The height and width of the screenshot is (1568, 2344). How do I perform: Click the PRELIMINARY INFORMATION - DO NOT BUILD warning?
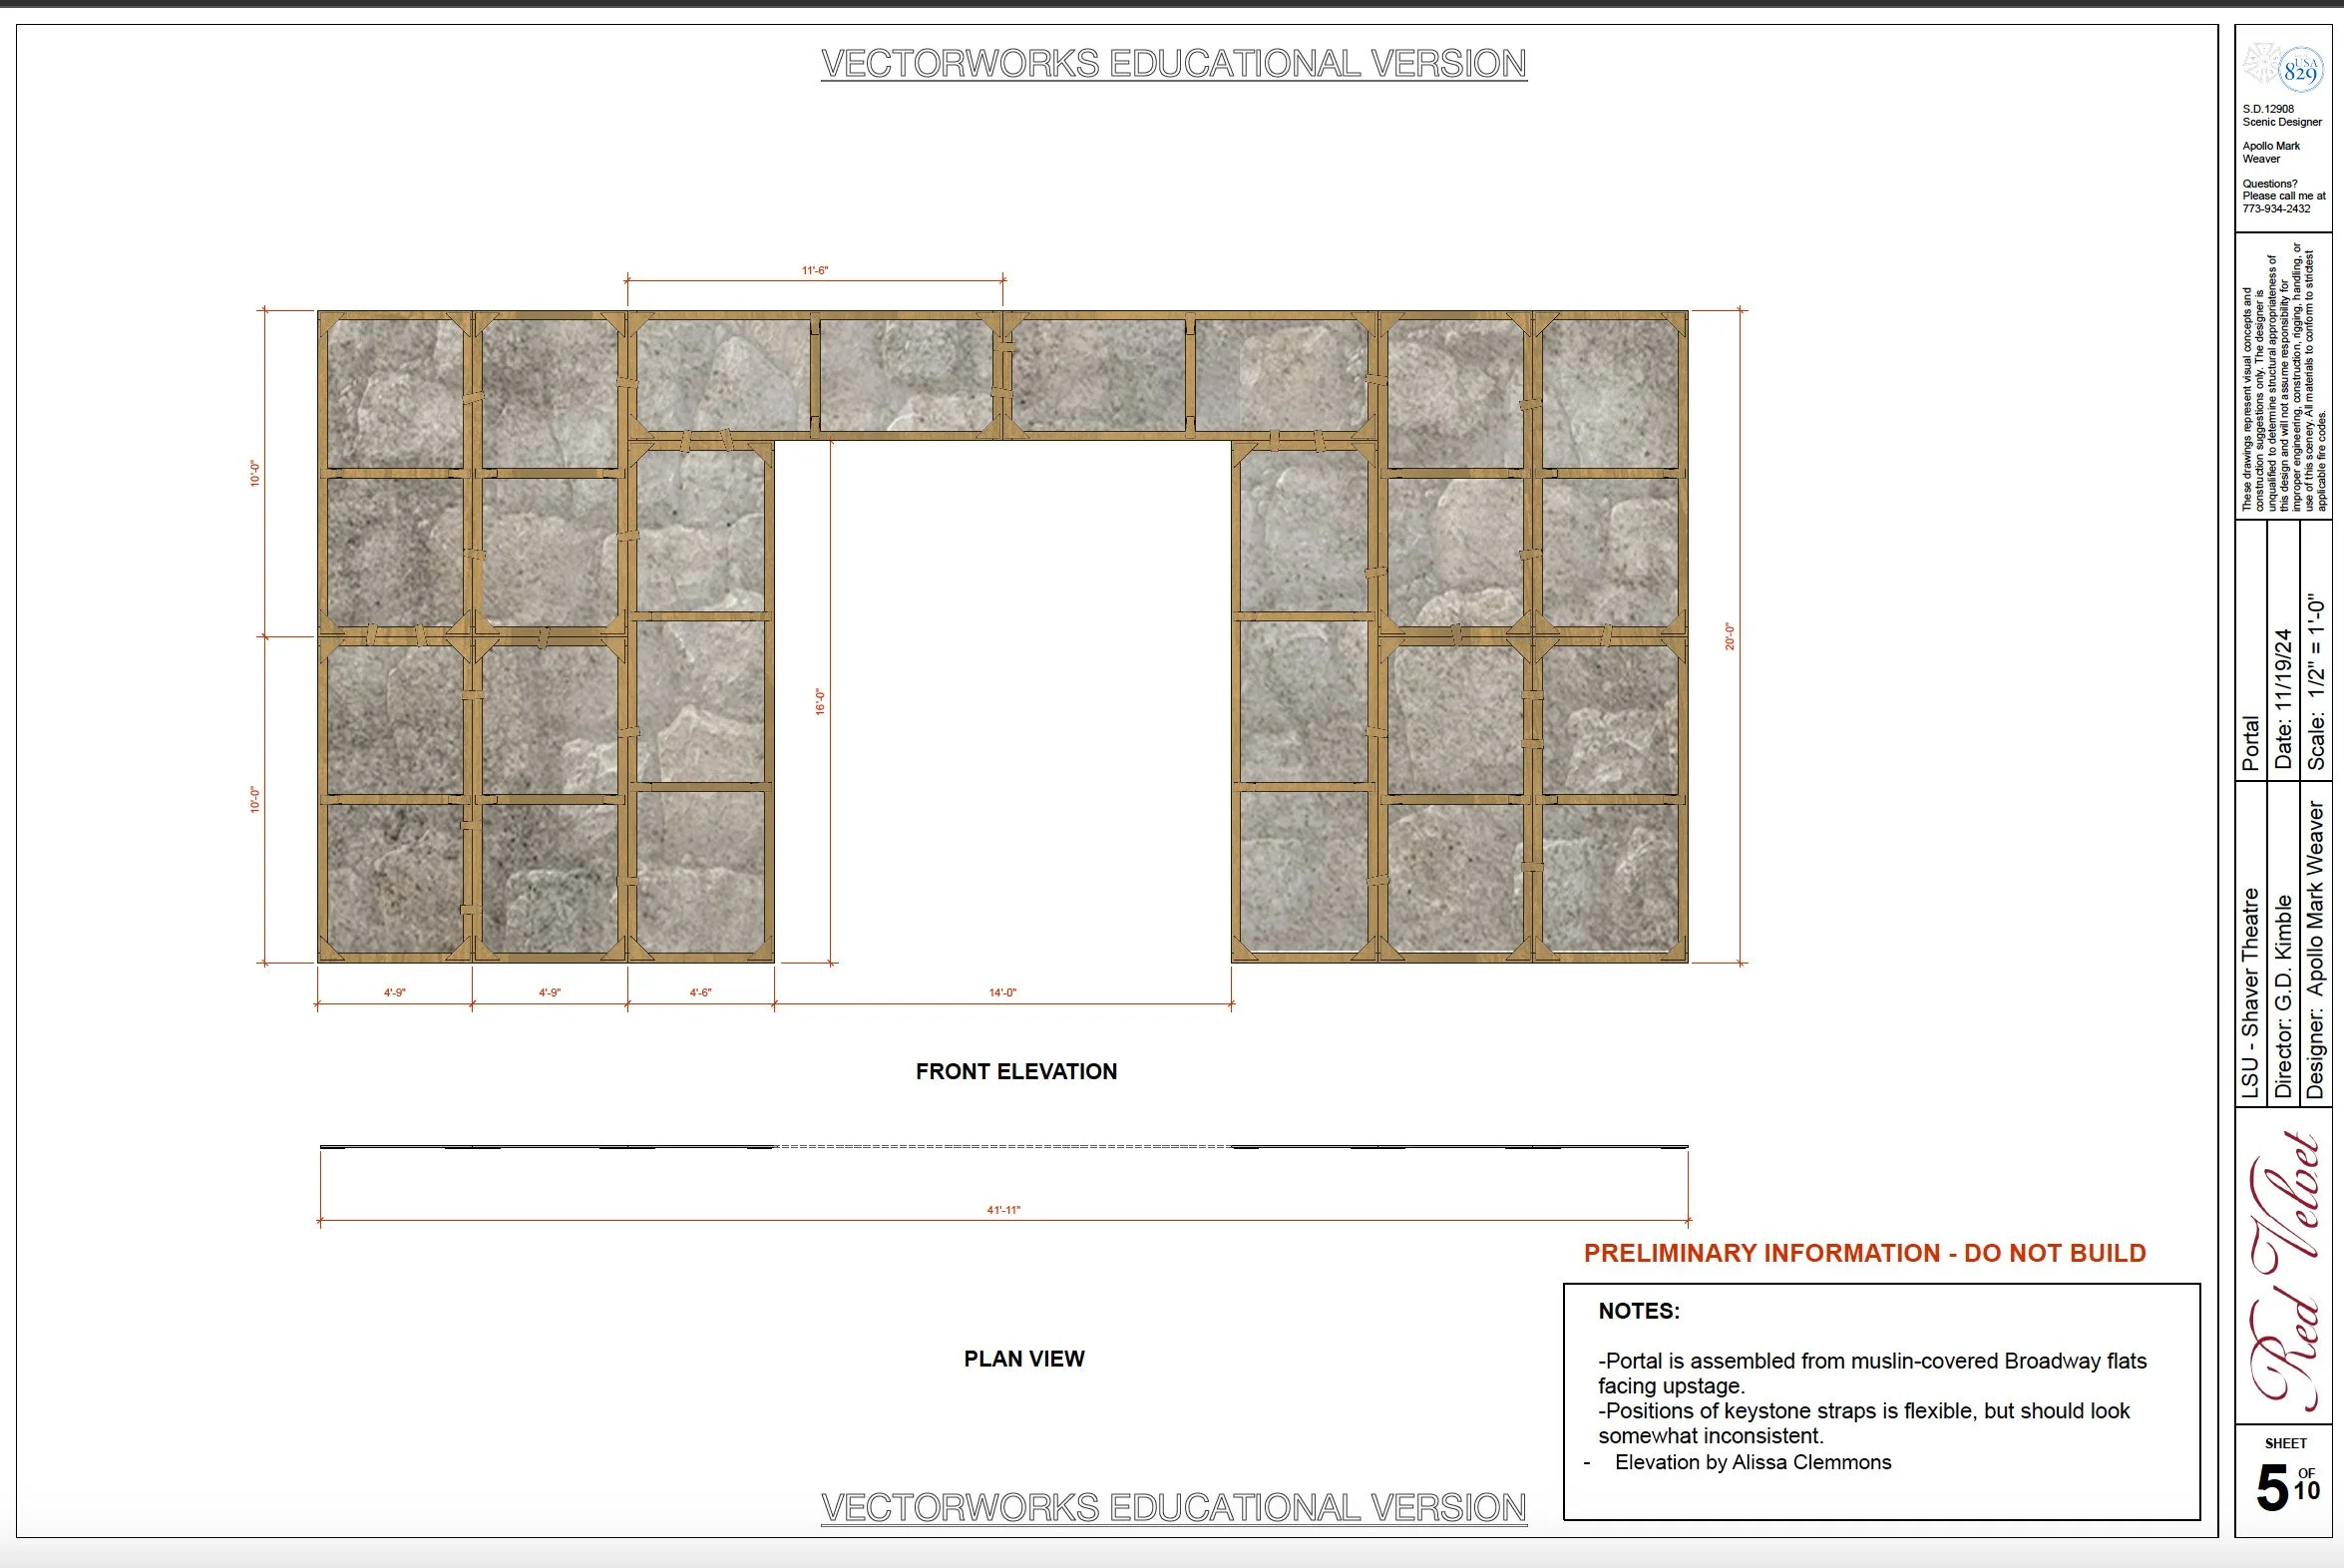[1864, 1253]
